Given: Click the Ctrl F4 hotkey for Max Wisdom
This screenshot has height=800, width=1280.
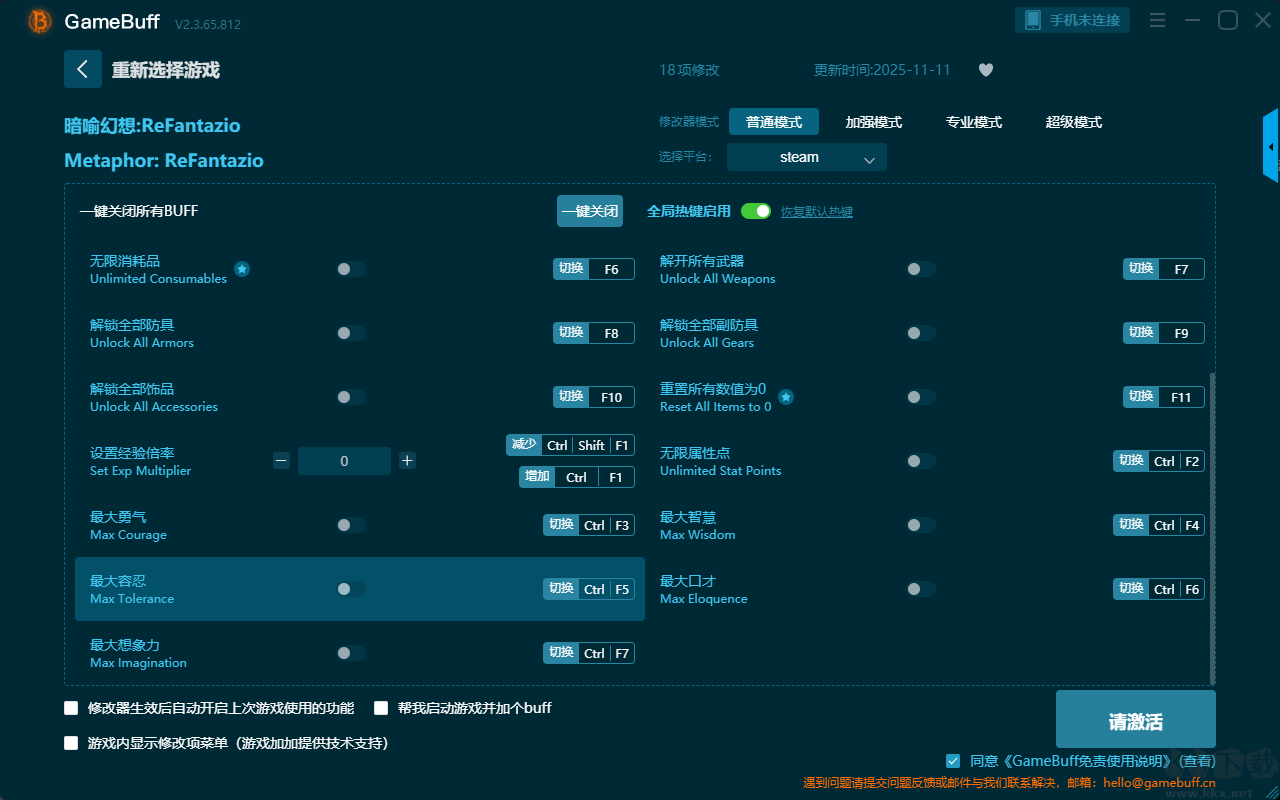Looking at the screenshot, I should click(1159, 525).
